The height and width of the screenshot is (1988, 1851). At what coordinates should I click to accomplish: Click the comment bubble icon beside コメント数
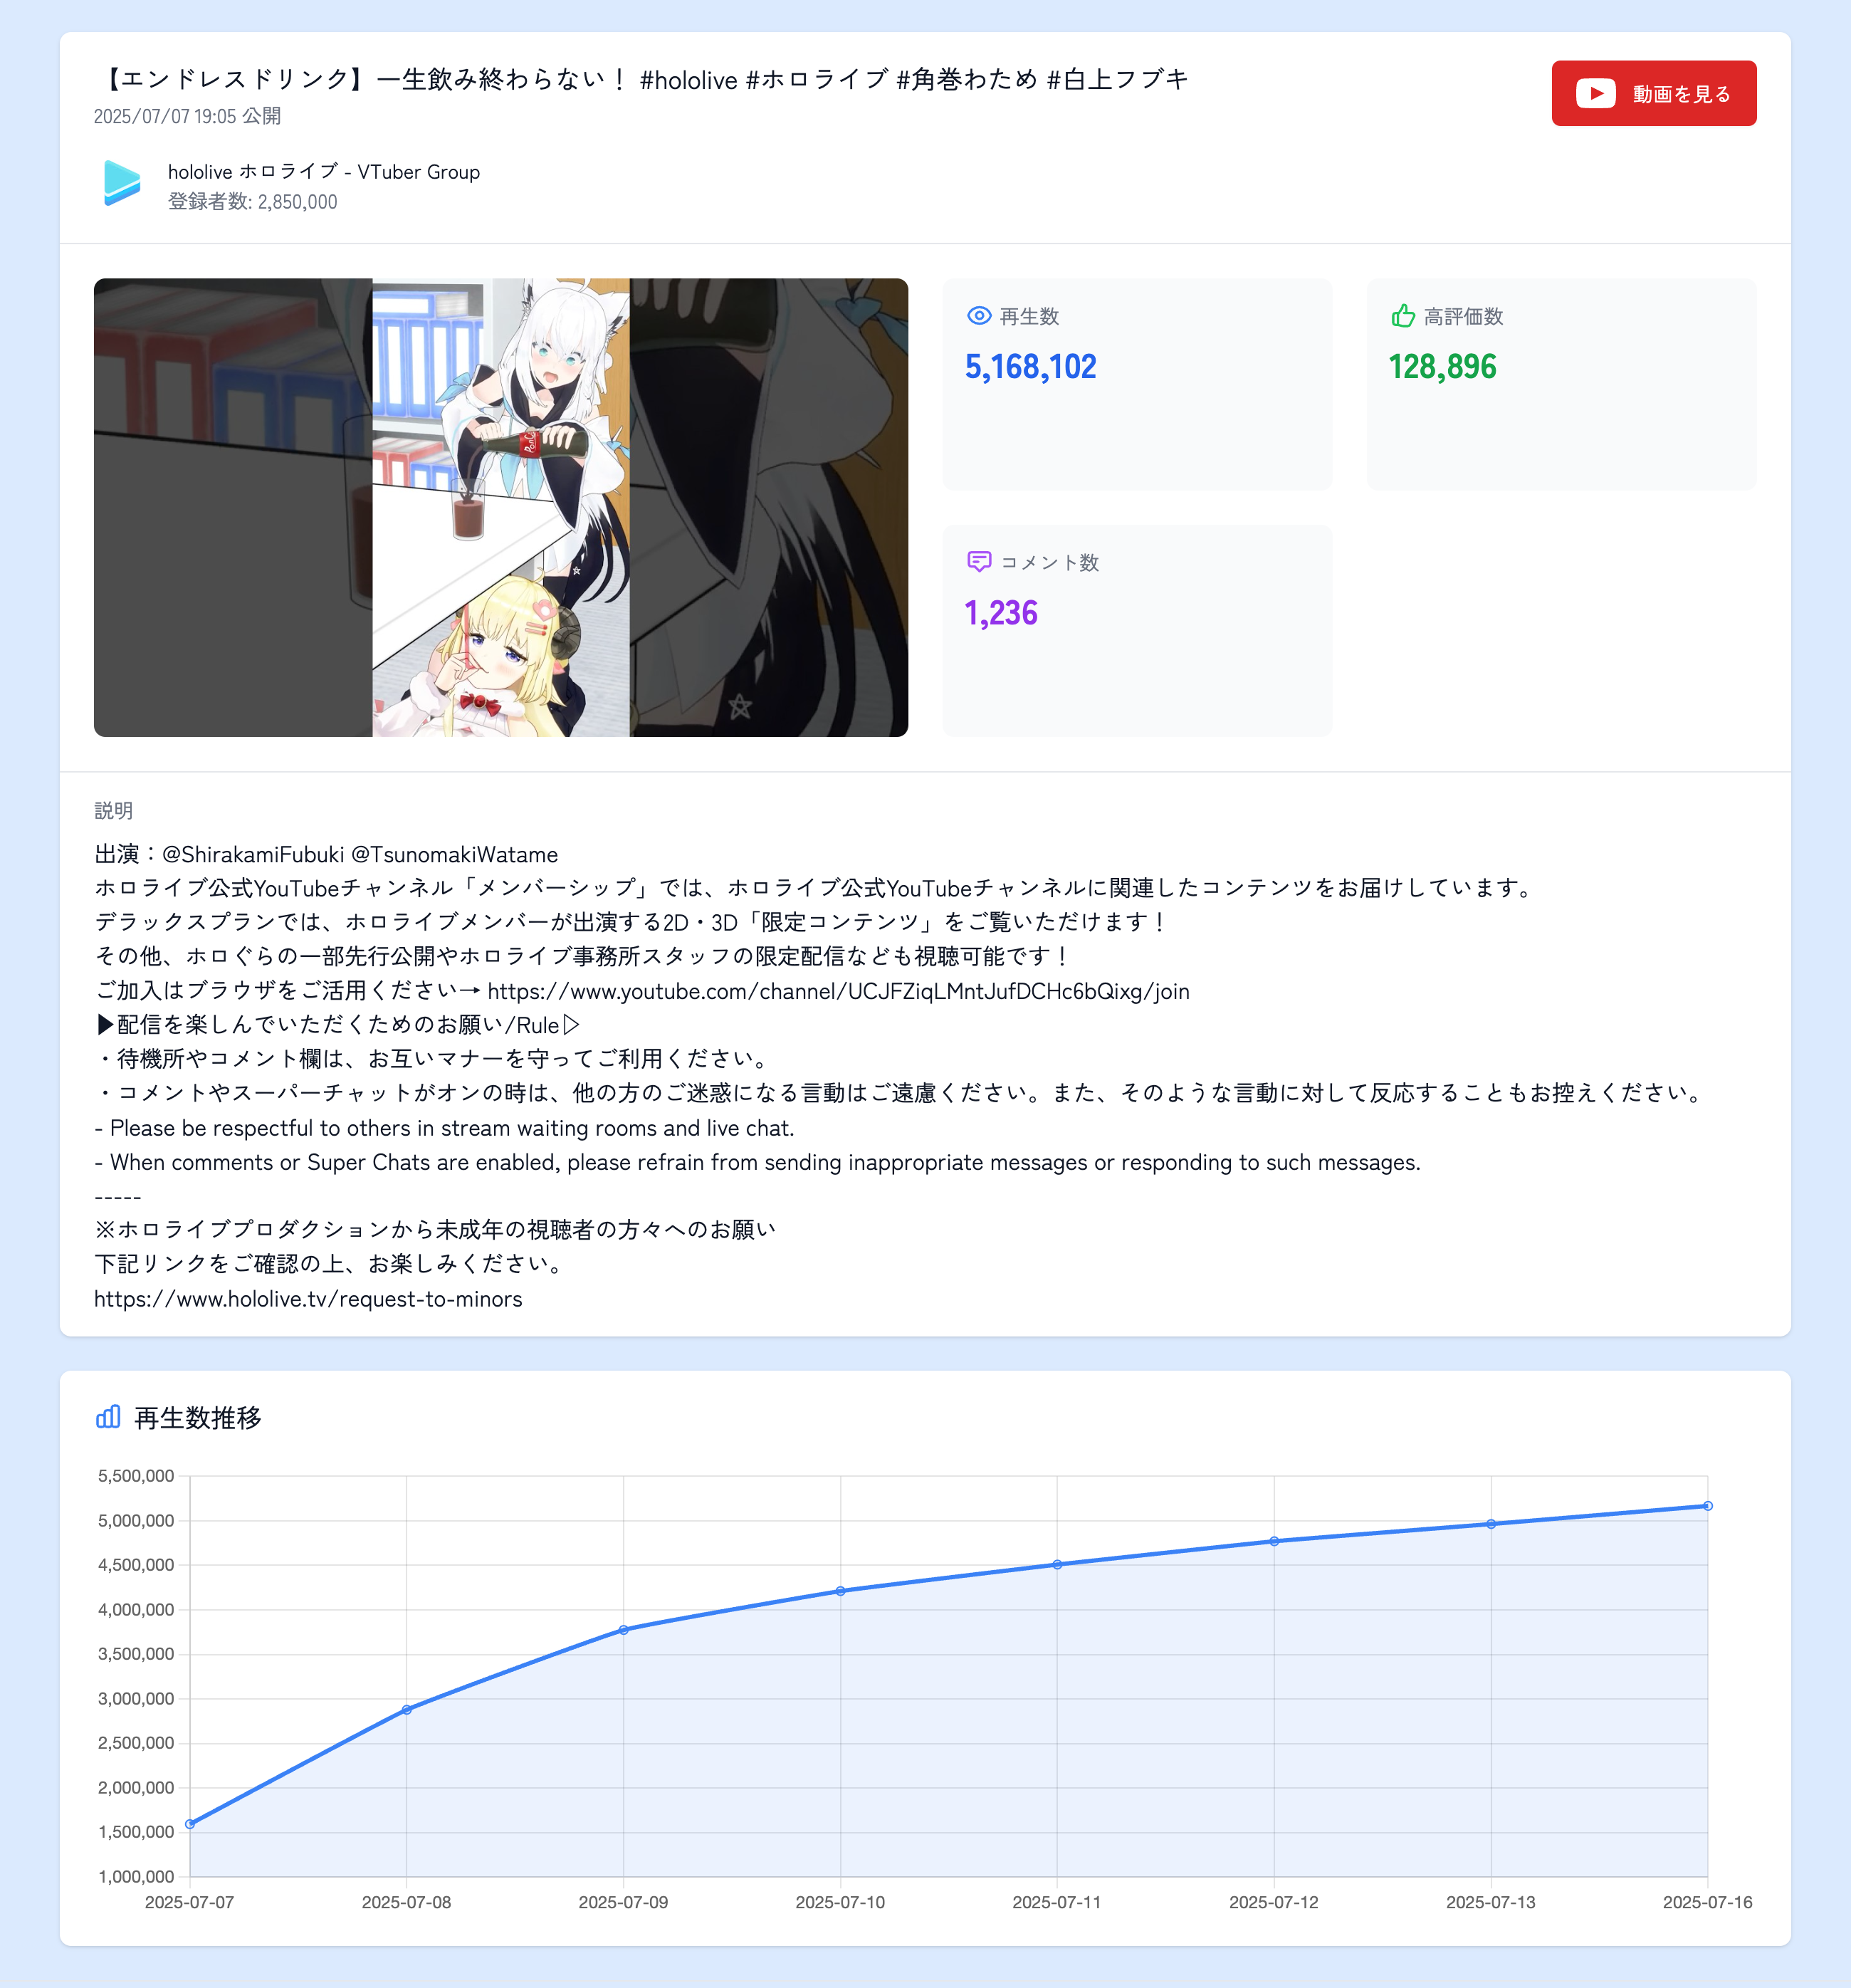pos(978,561)
